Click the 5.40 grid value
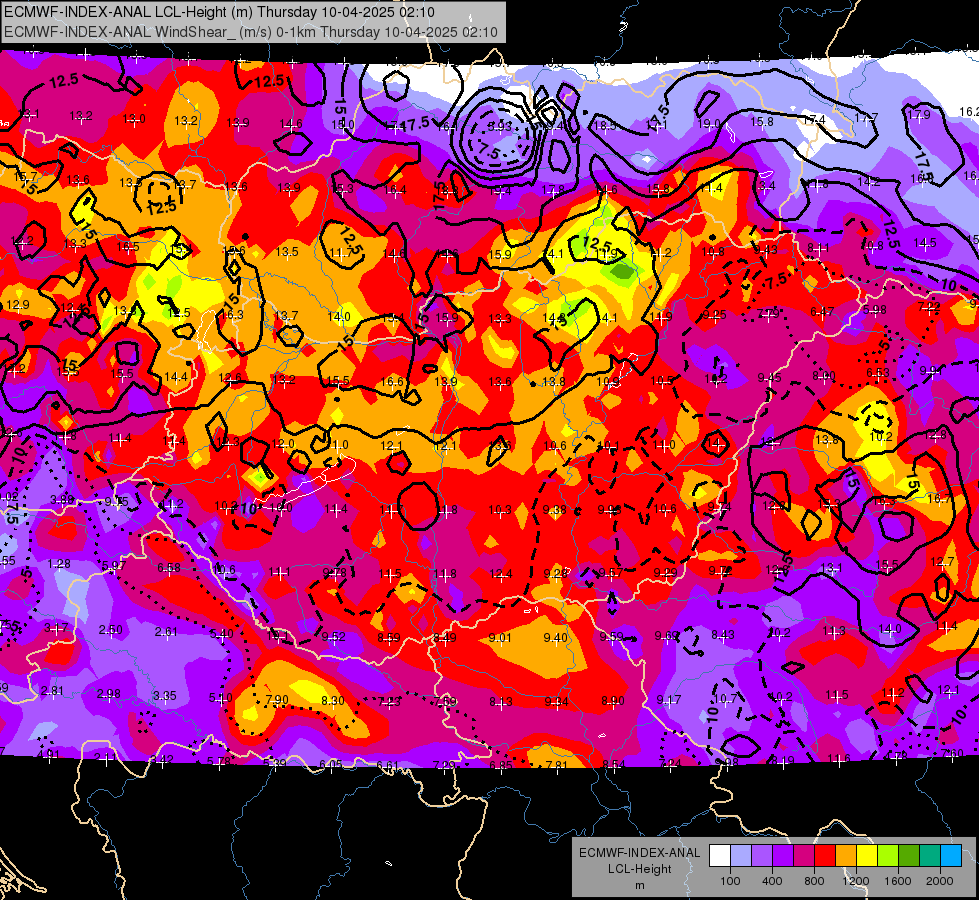Screen dimensions: 979x900 pos(221,634)
